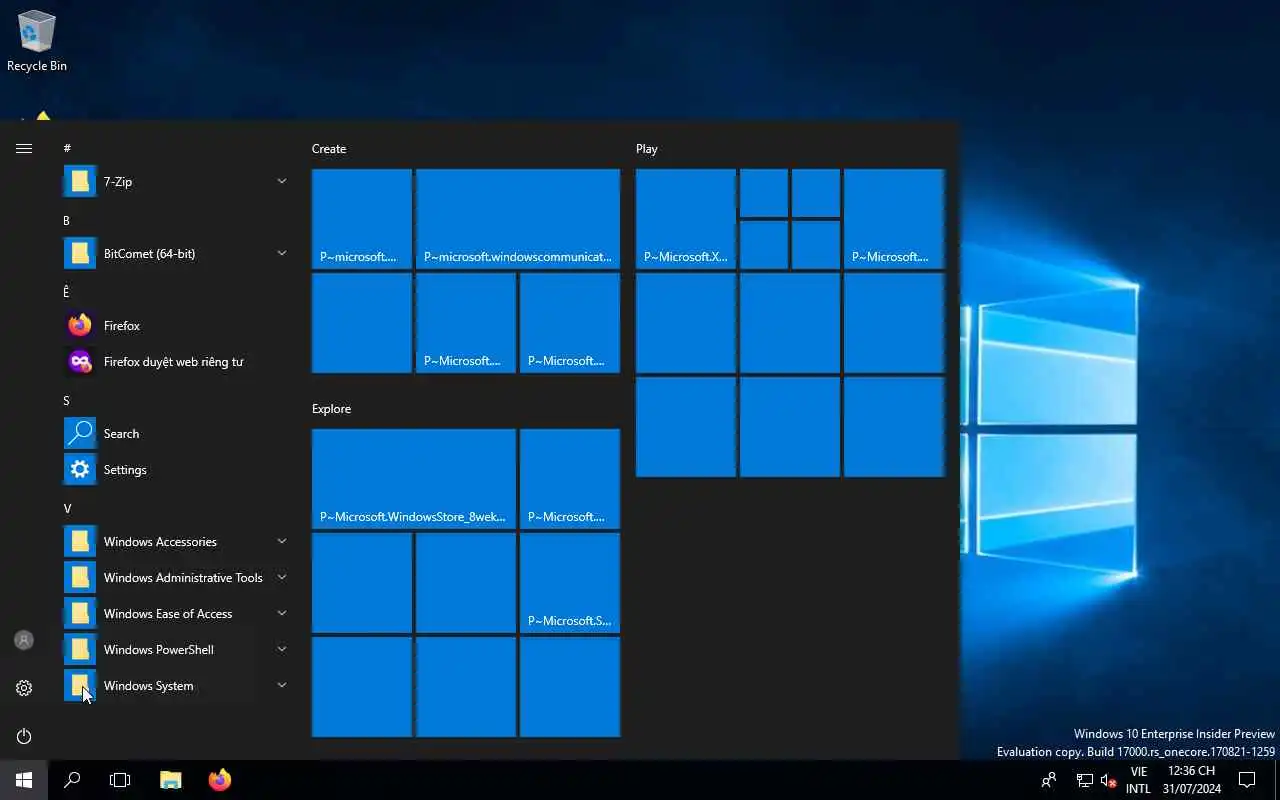Viewport: 1280px width, 800px height.
Task: Open Windows Administrative Tools folder label
Action: tap(183, 577)
